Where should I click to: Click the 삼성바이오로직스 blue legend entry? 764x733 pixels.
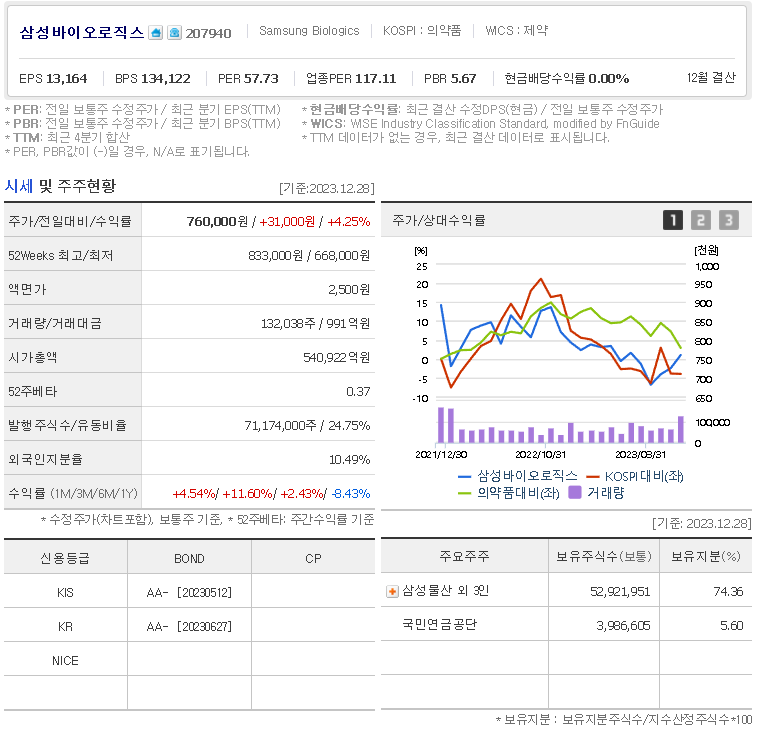pos(517,476)
